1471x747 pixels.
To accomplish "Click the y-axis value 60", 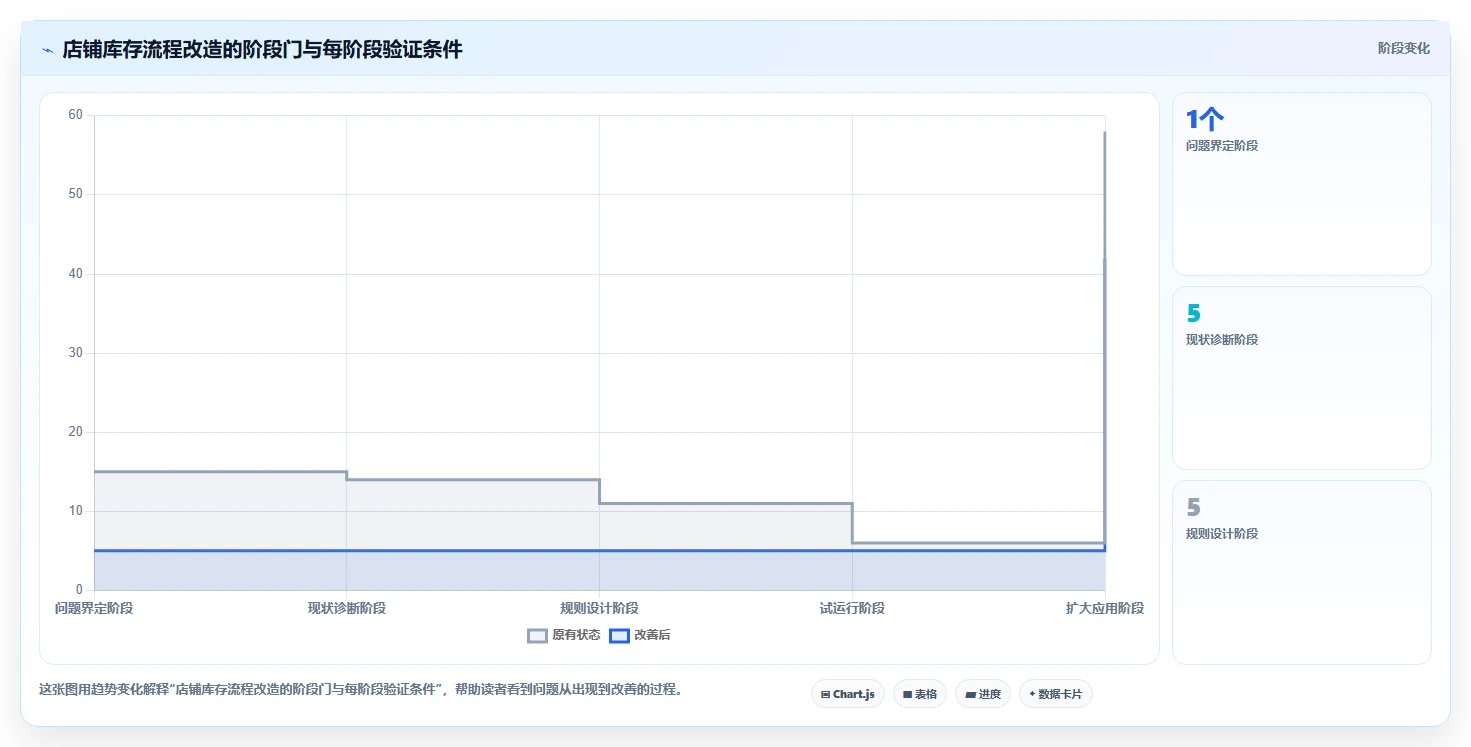I will [x=75, y=115].
